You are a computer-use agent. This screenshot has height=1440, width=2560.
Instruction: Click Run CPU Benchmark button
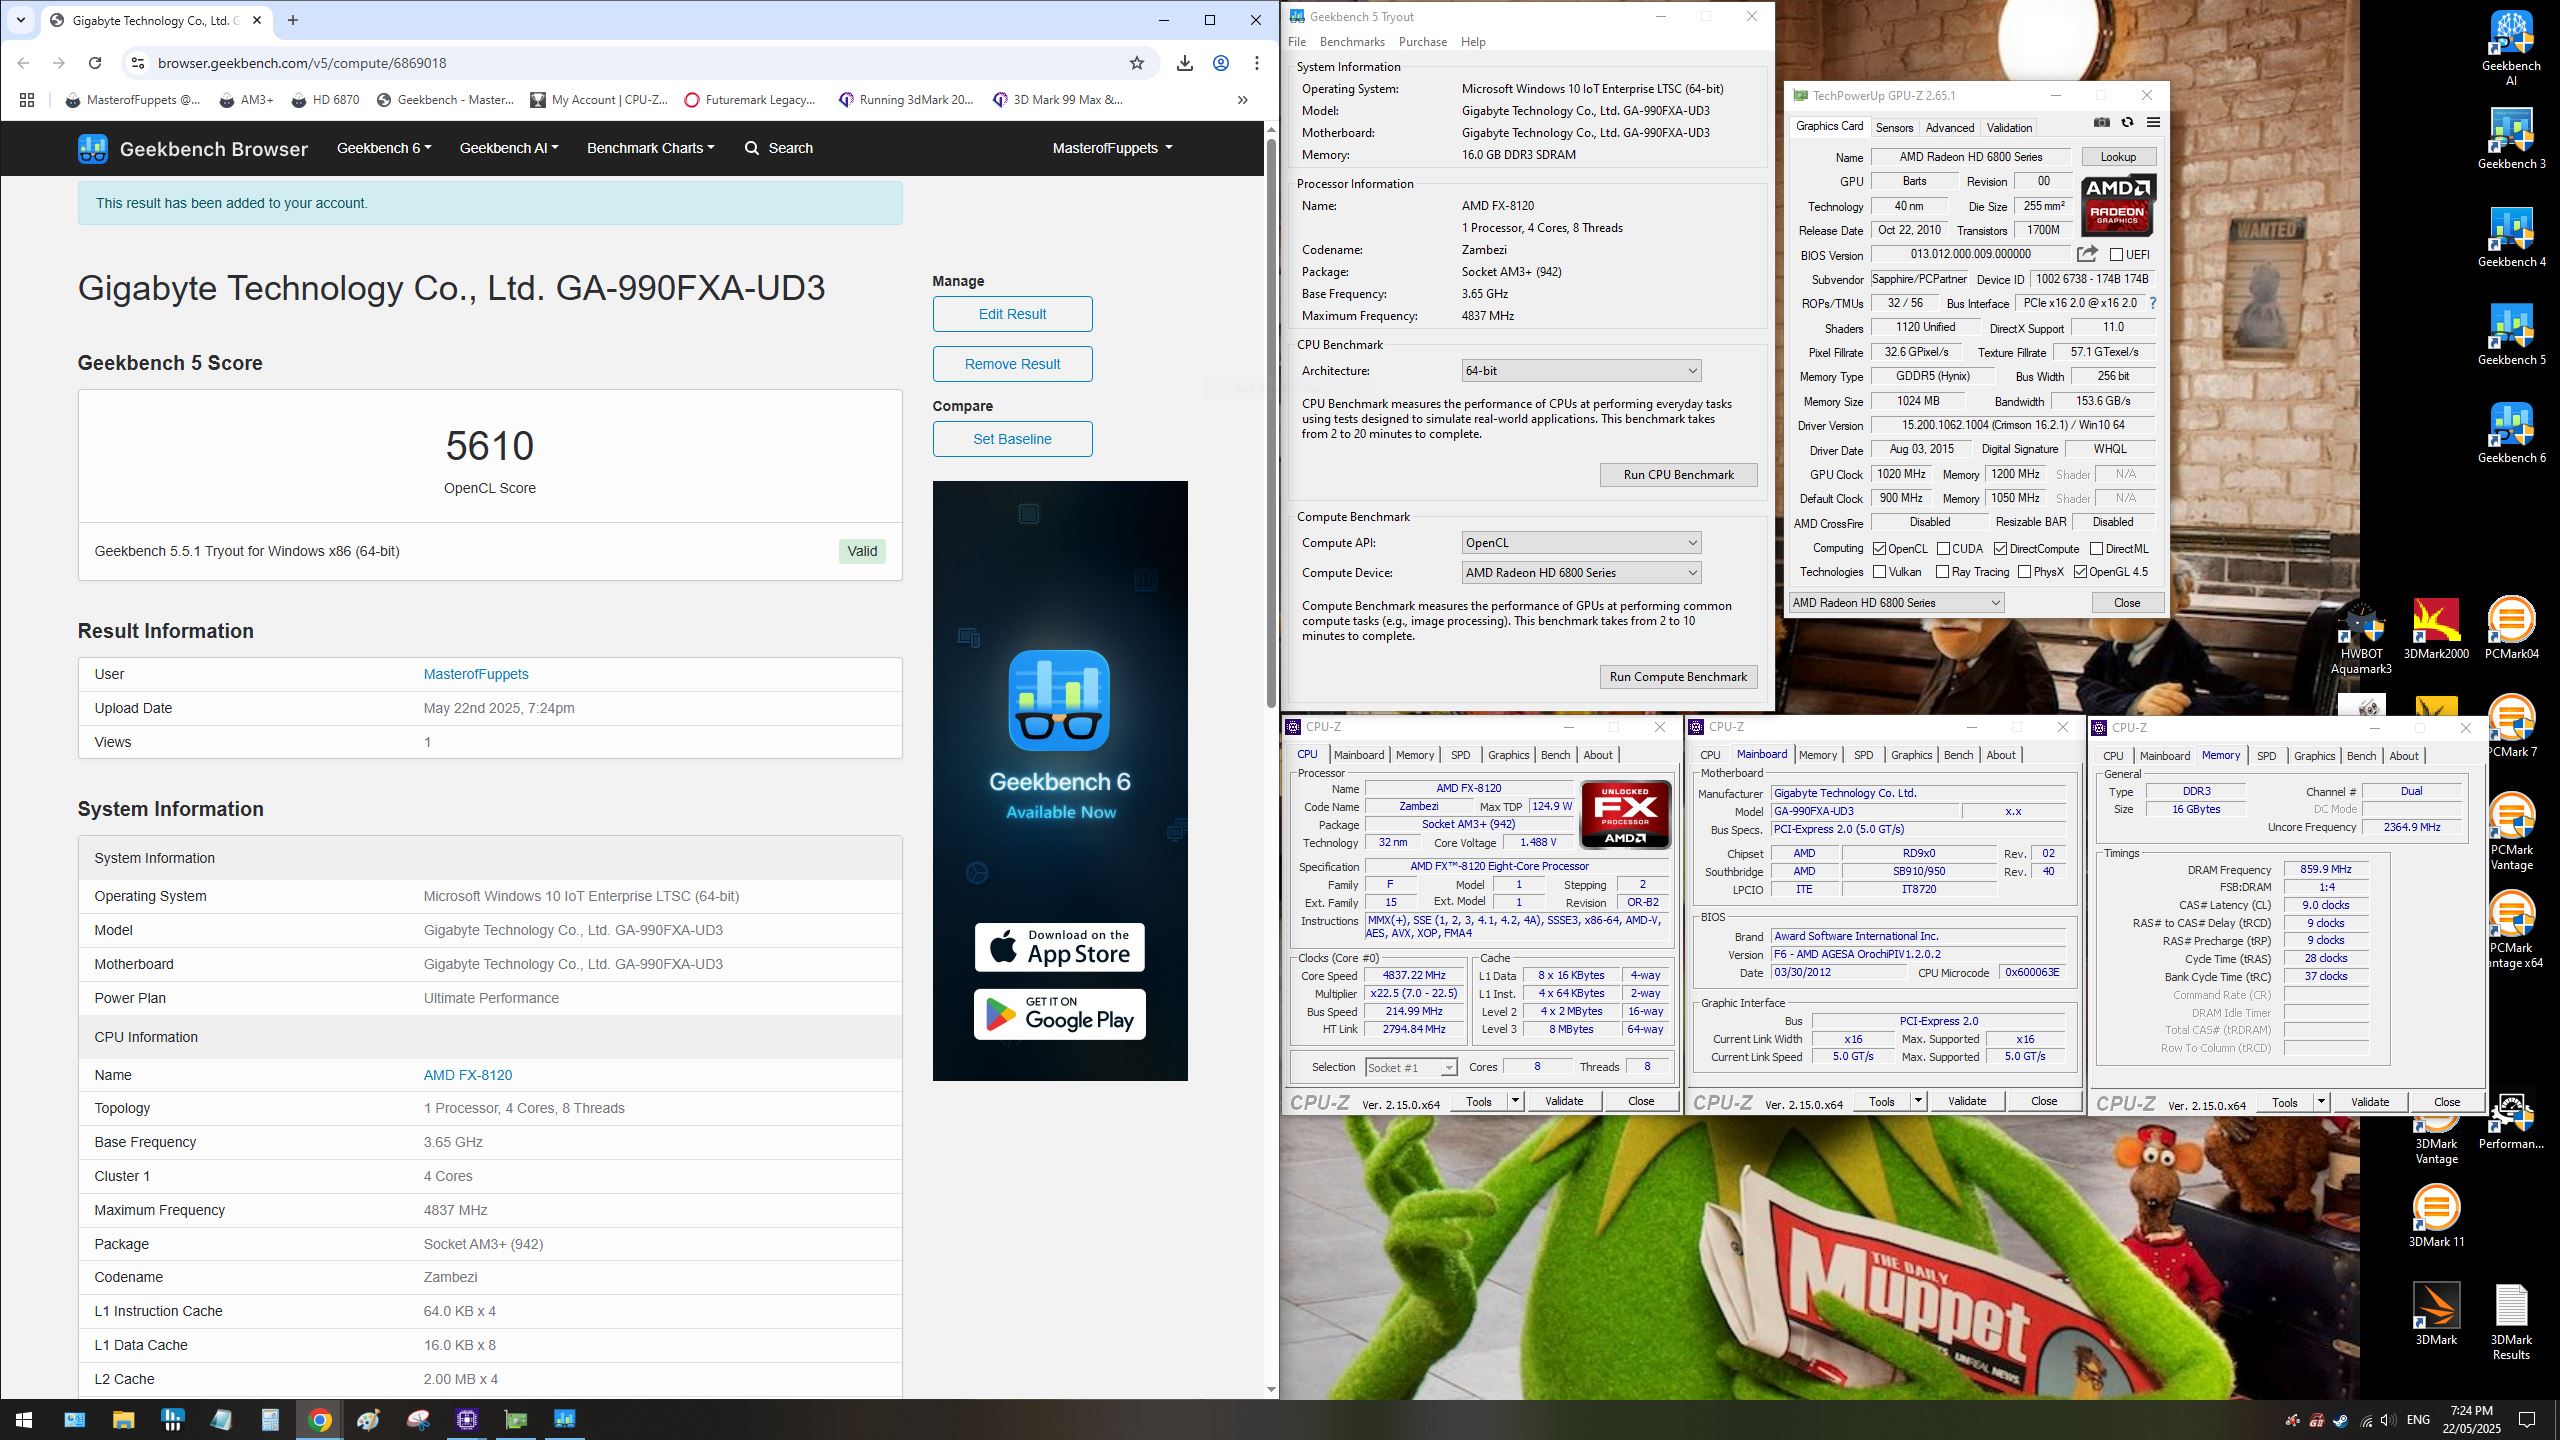tap(1678, 475)
